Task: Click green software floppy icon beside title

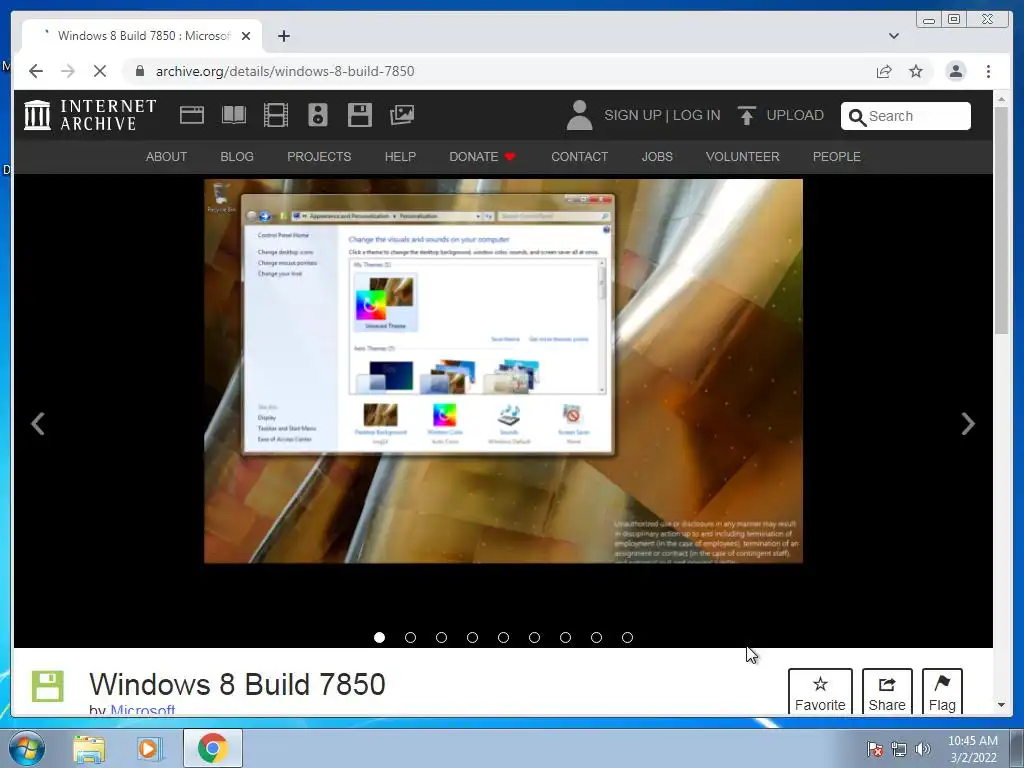Action: [x=48, y=686]
